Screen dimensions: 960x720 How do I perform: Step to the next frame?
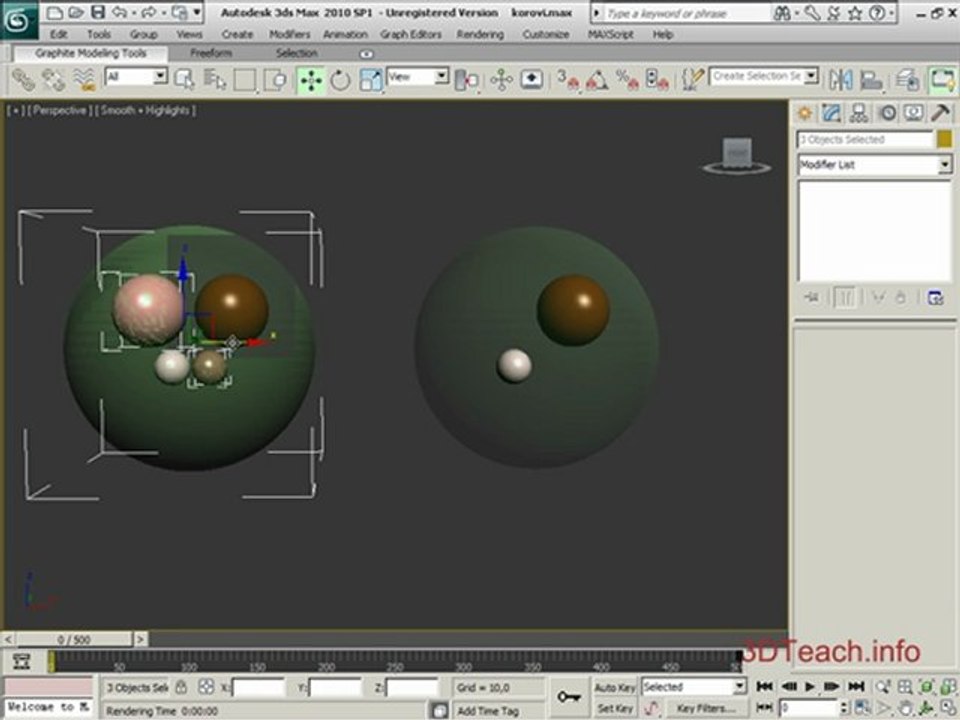pyautogui.click(x=831, y=686)
